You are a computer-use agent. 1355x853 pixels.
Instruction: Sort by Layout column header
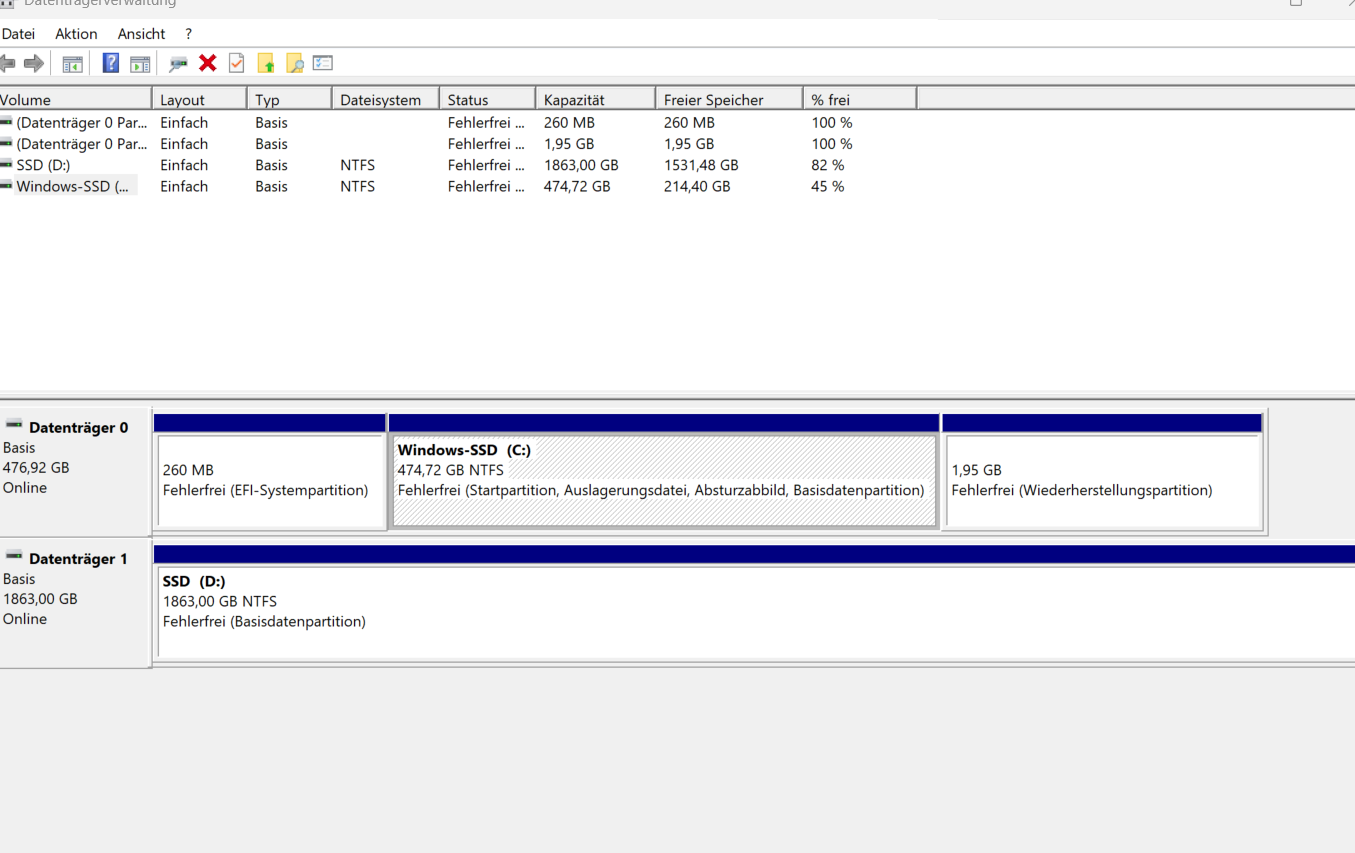click(199, 99)
